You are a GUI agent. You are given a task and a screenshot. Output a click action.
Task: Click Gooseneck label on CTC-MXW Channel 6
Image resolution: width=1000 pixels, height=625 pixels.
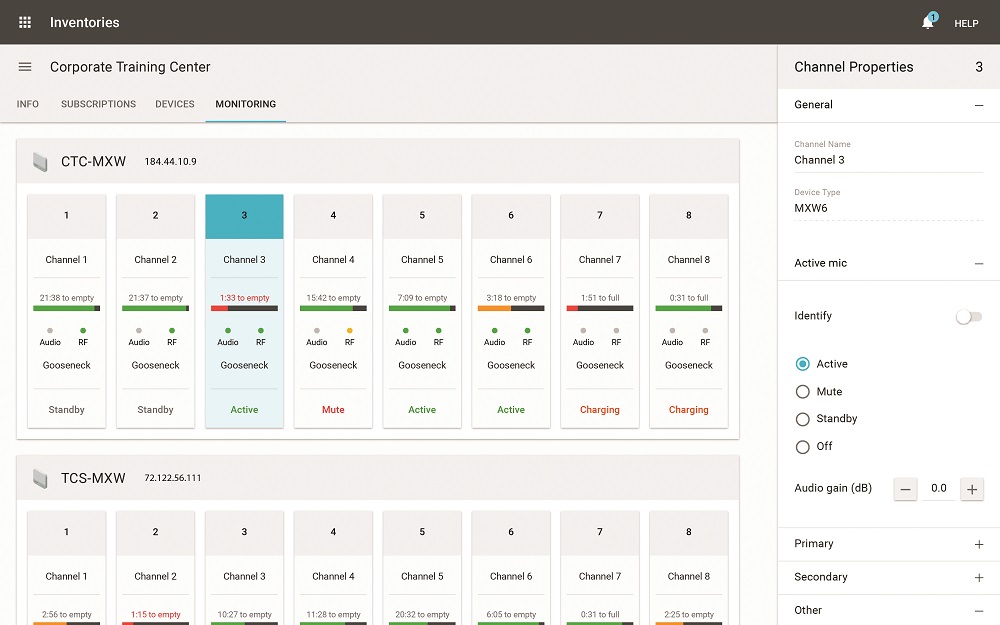coord(511,365)
